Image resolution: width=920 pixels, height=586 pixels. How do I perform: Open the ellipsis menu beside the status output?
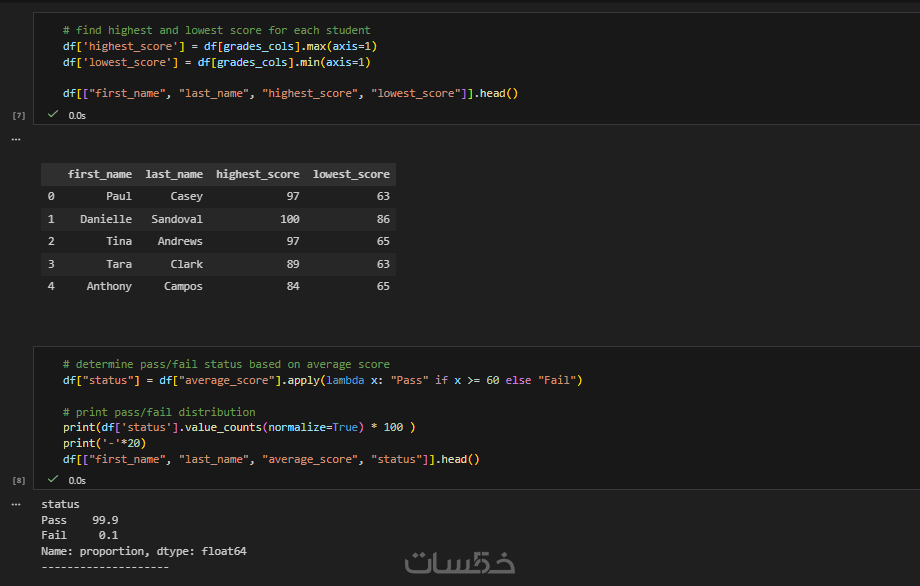coord(15,504)
